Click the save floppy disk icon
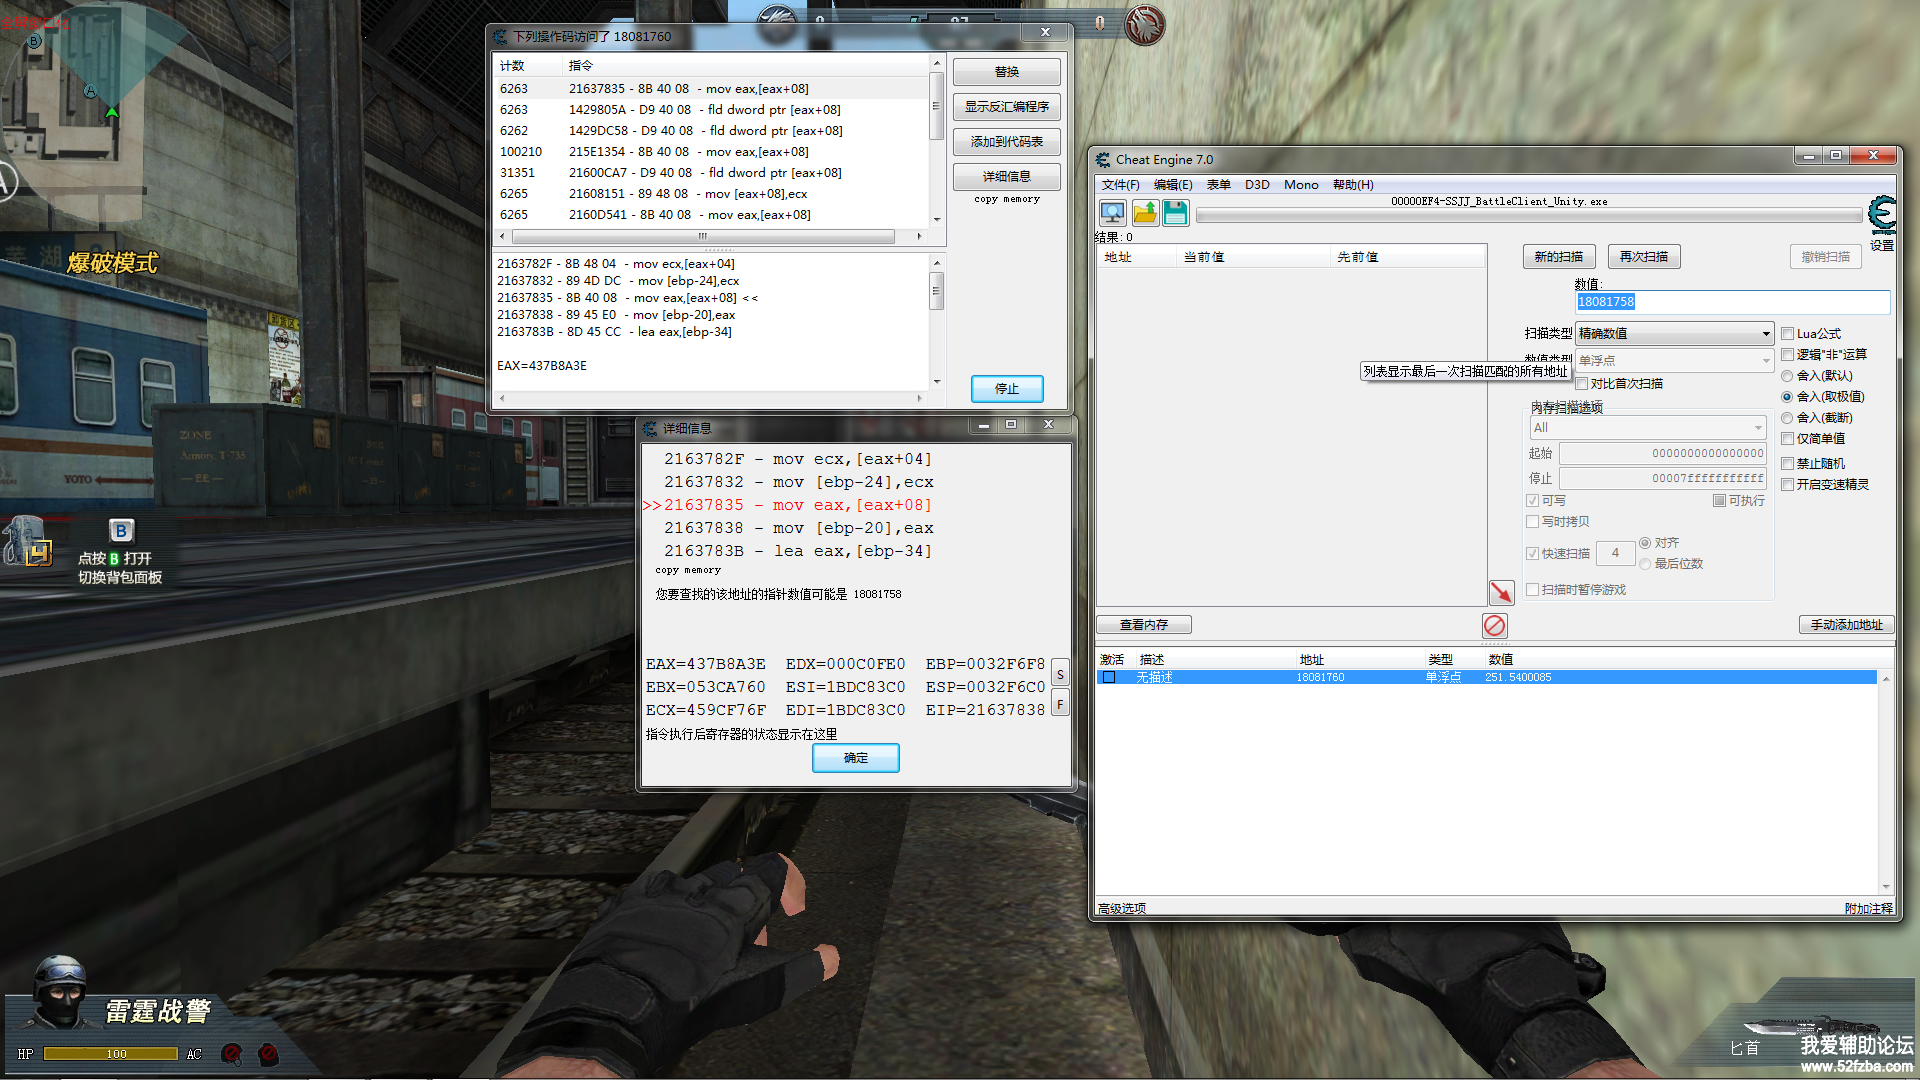 click(1175, 212)
